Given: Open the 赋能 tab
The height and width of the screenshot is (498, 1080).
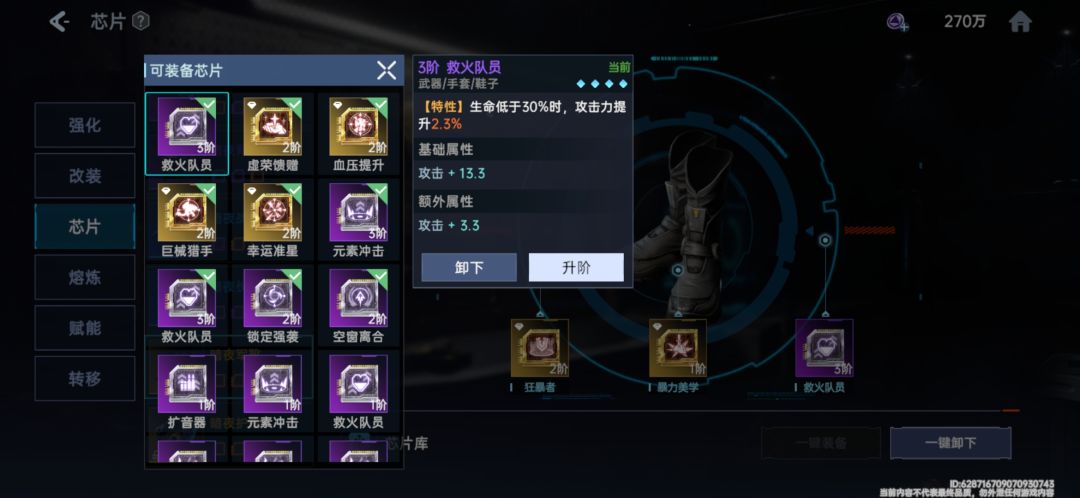Looking at the screenshot, I should coord(85,328).
